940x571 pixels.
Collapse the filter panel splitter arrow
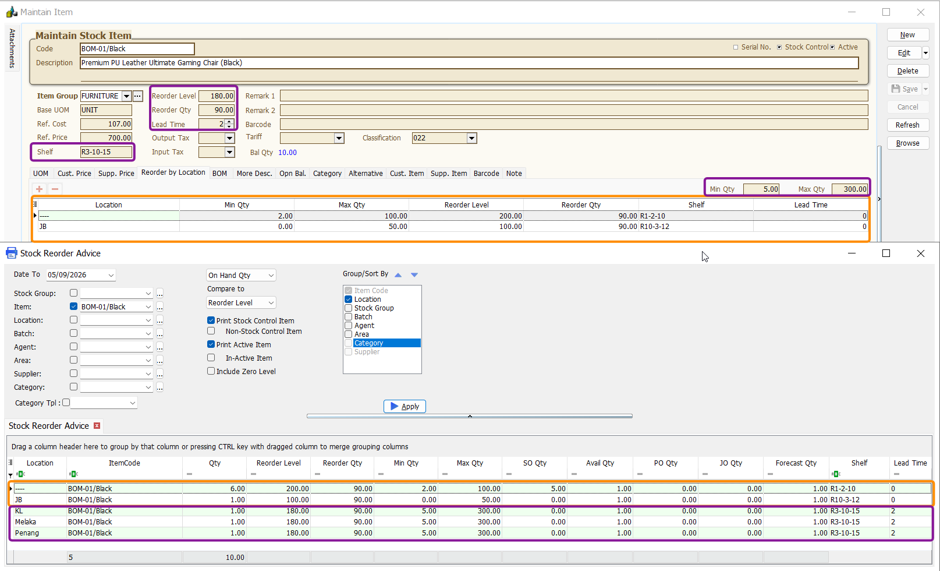[469, 415]
